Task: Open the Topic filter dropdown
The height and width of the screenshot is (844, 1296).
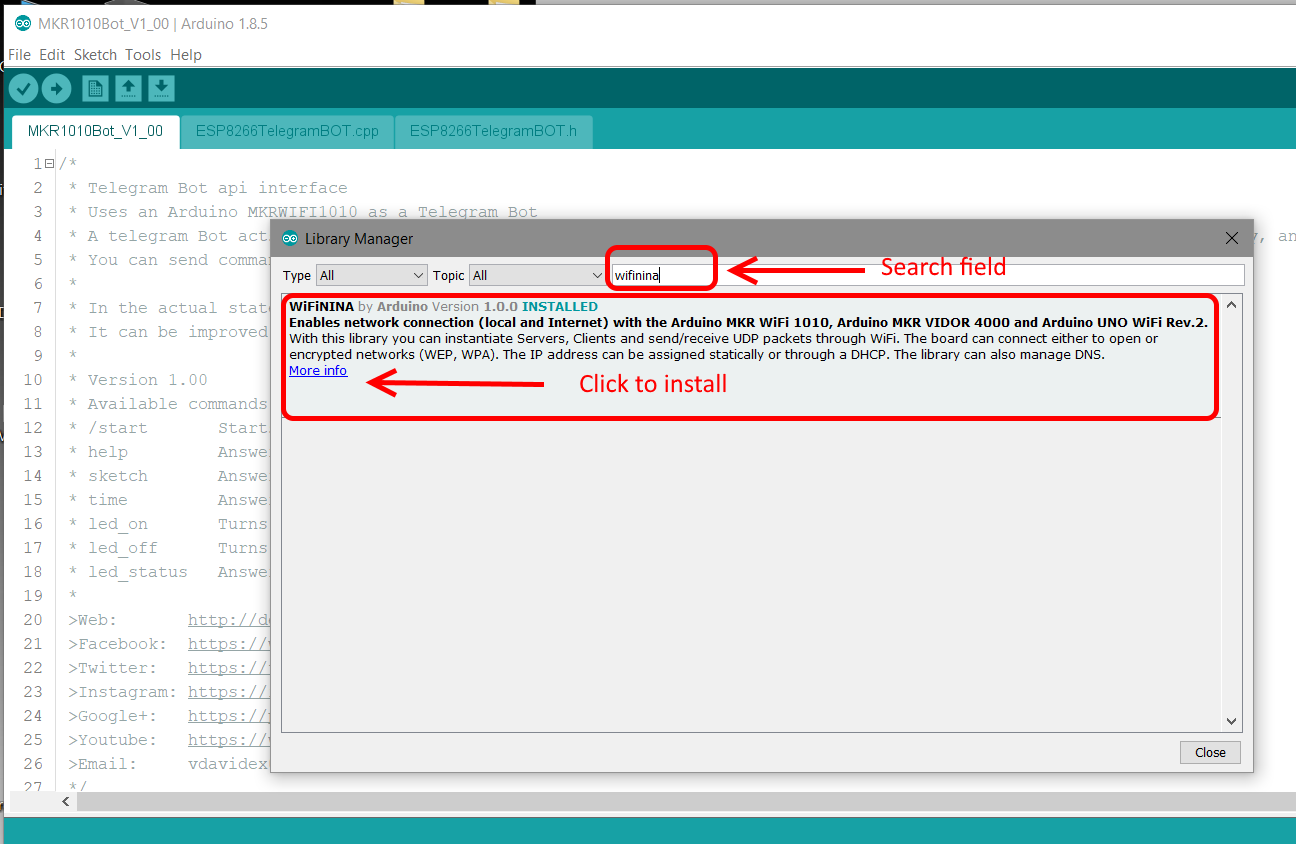Action: (537, 274)
